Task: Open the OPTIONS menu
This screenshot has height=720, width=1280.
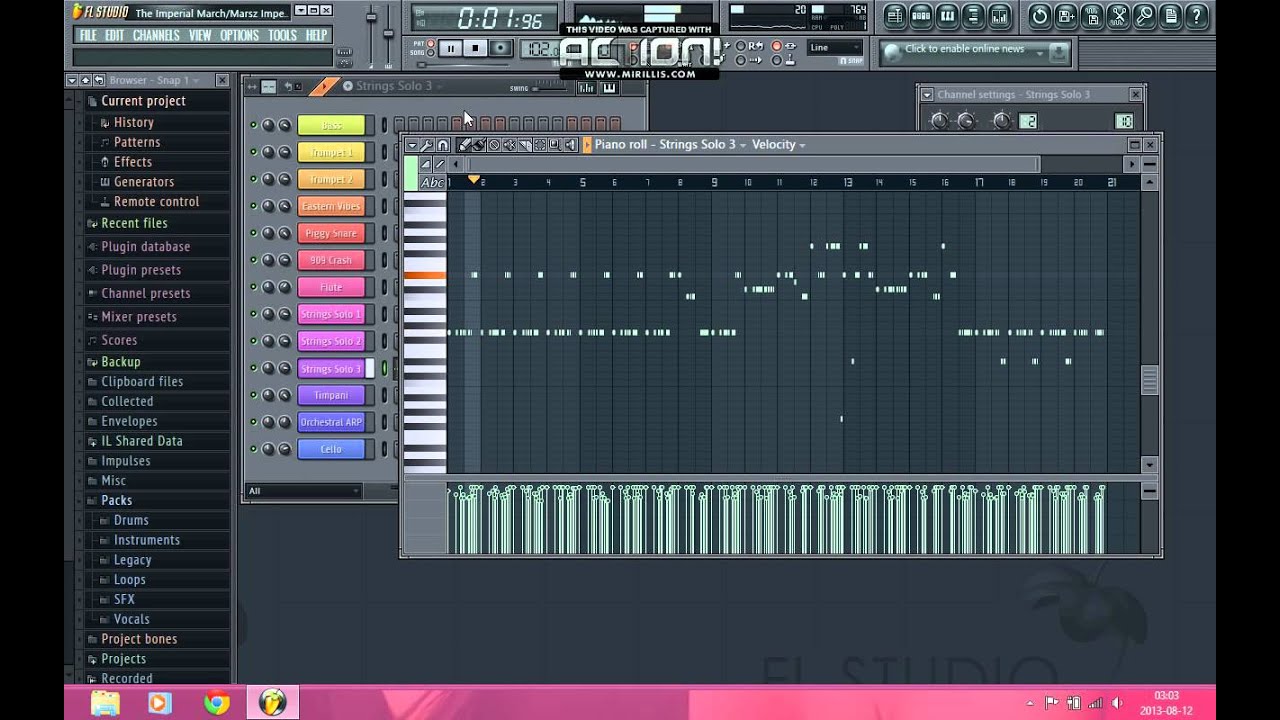Action: coord(239,35)
